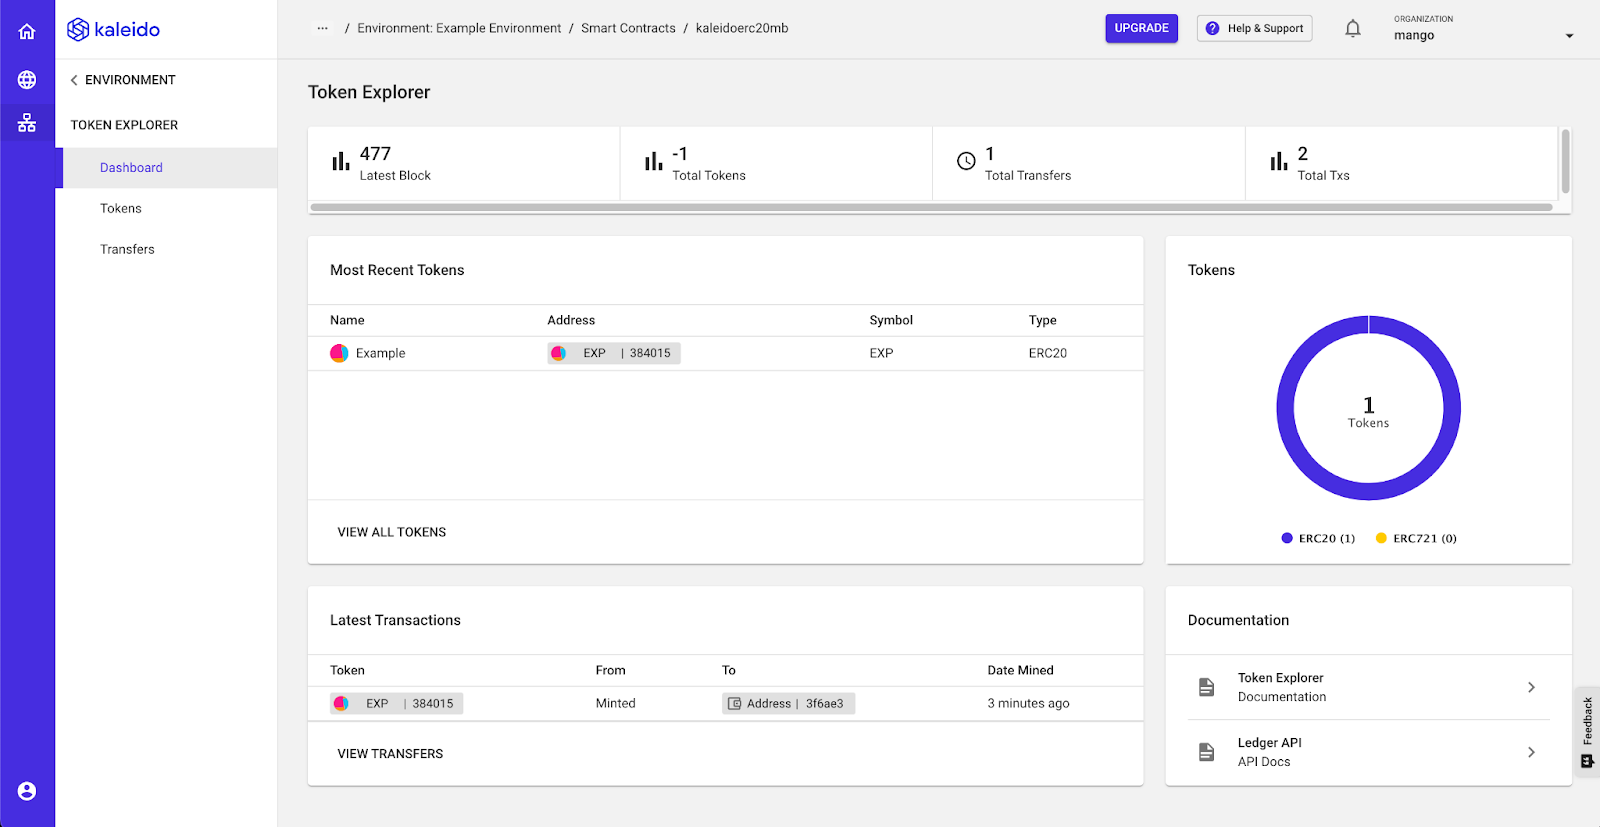Open the user account icon
The width and height of the screenshot is (1600, 827).
point(27,791)
